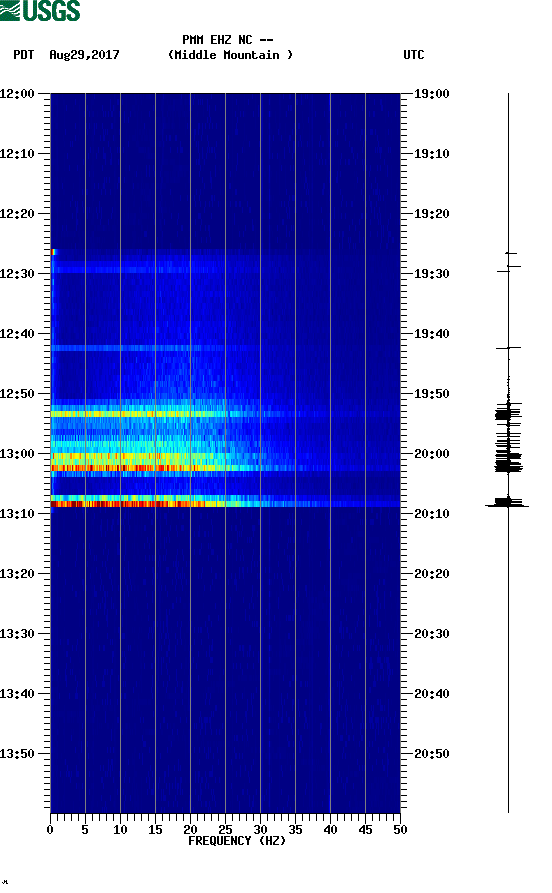Click the '20:20' UTC time label
This screenshot has height=893, width=552.
[x=432, y=574]
